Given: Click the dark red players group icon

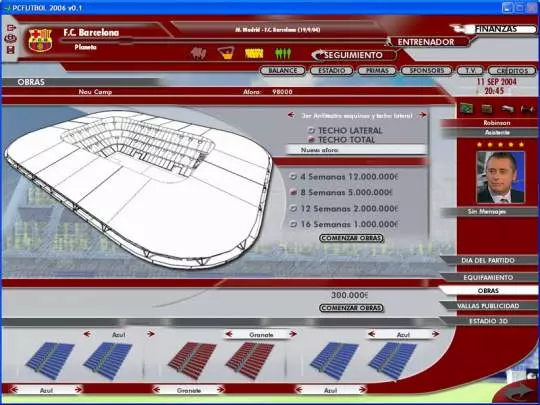Looking at the screenshot, I should pos(198,54).
